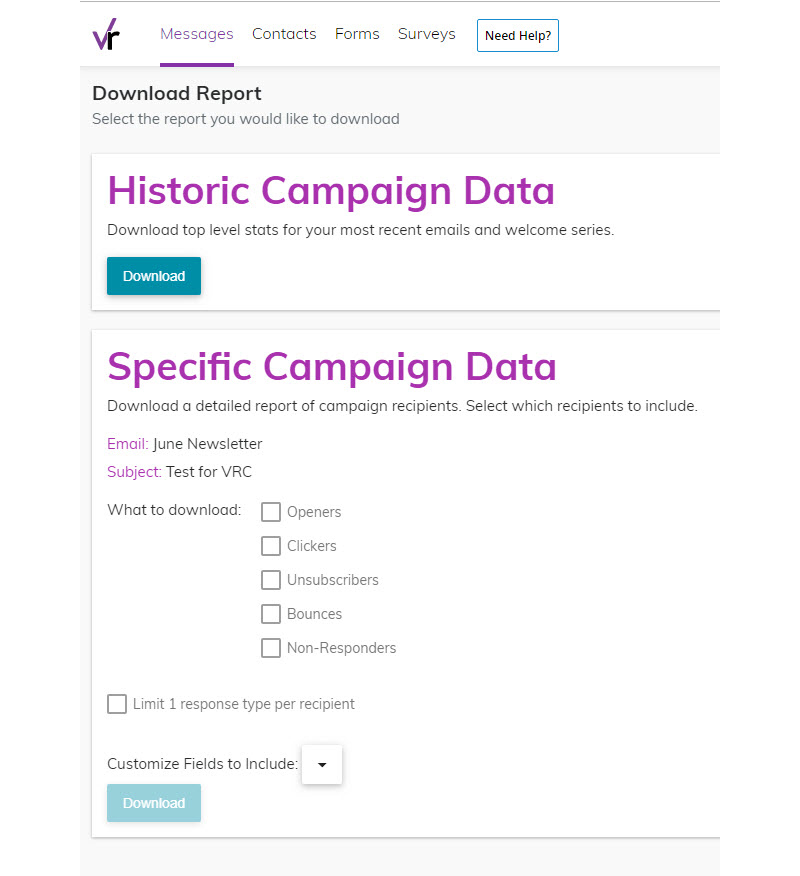Enable the Clickers checkbox

(x=271, y=546)
